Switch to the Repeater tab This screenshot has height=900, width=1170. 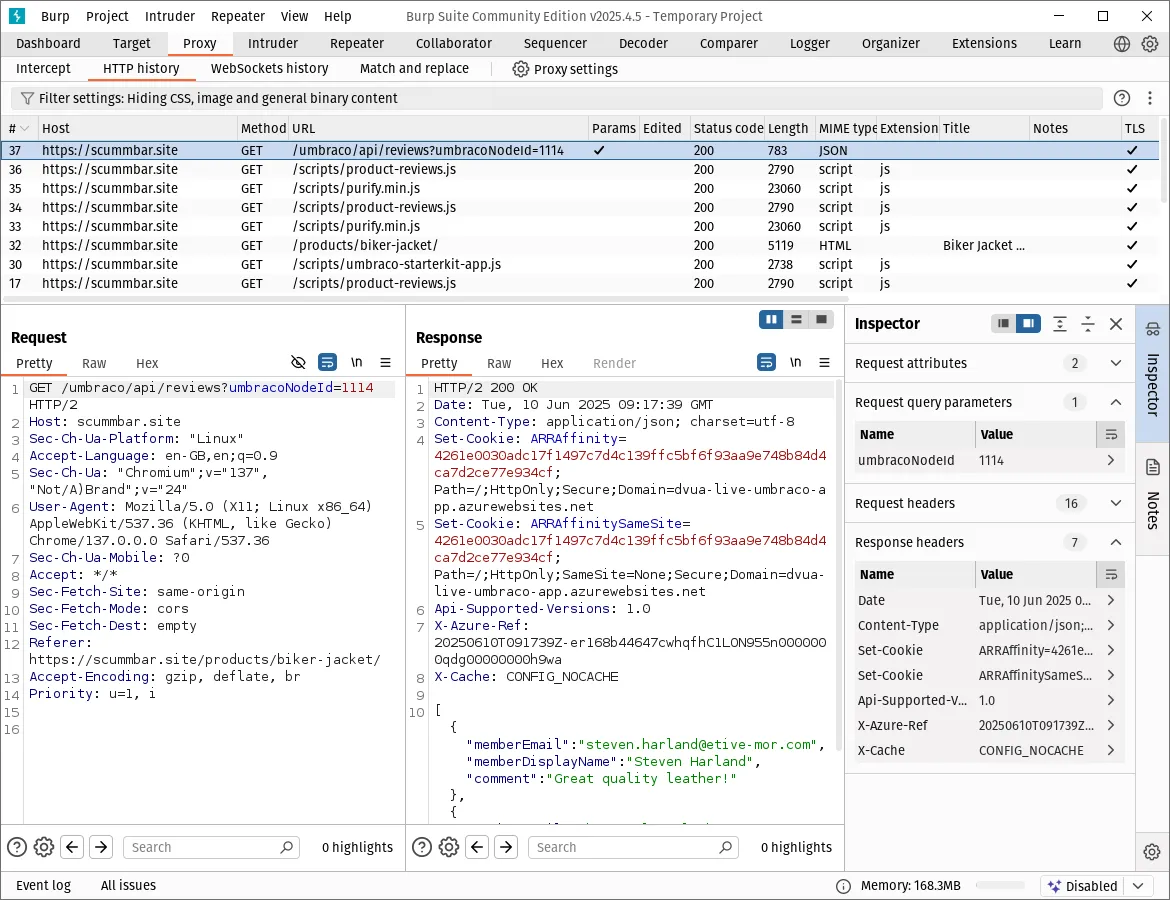(x=357, y=44)
